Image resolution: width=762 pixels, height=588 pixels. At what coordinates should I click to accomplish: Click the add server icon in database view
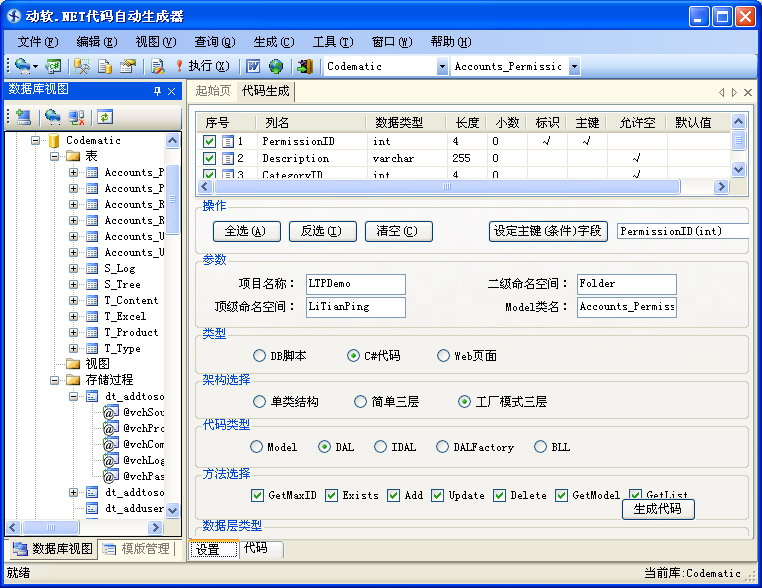coord(23,117)
